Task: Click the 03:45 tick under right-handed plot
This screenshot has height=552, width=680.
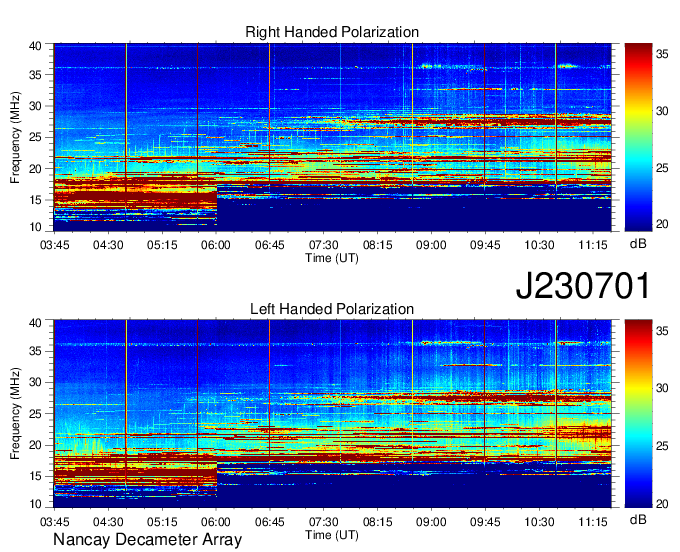Action: click(55, 245)
